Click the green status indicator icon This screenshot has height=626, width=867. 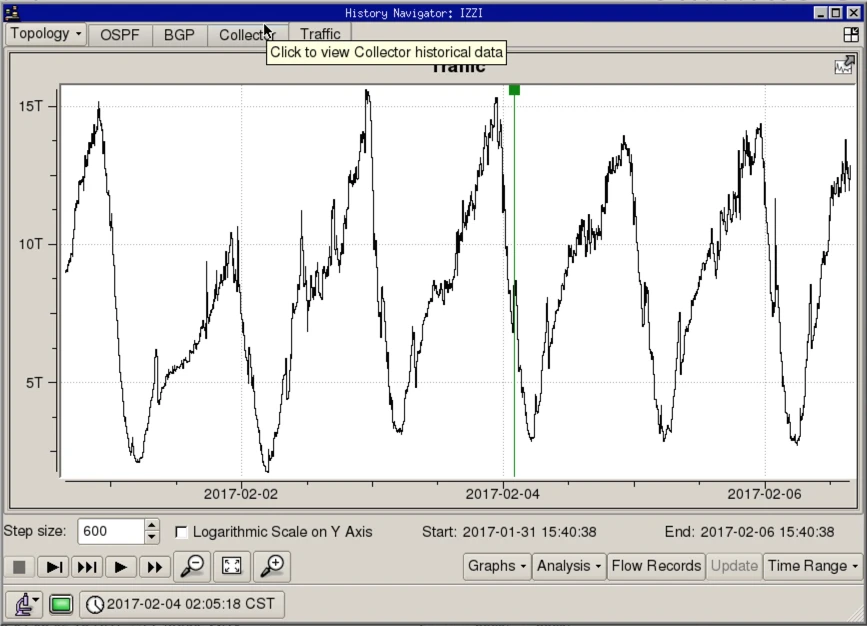[x=61, y=604]
